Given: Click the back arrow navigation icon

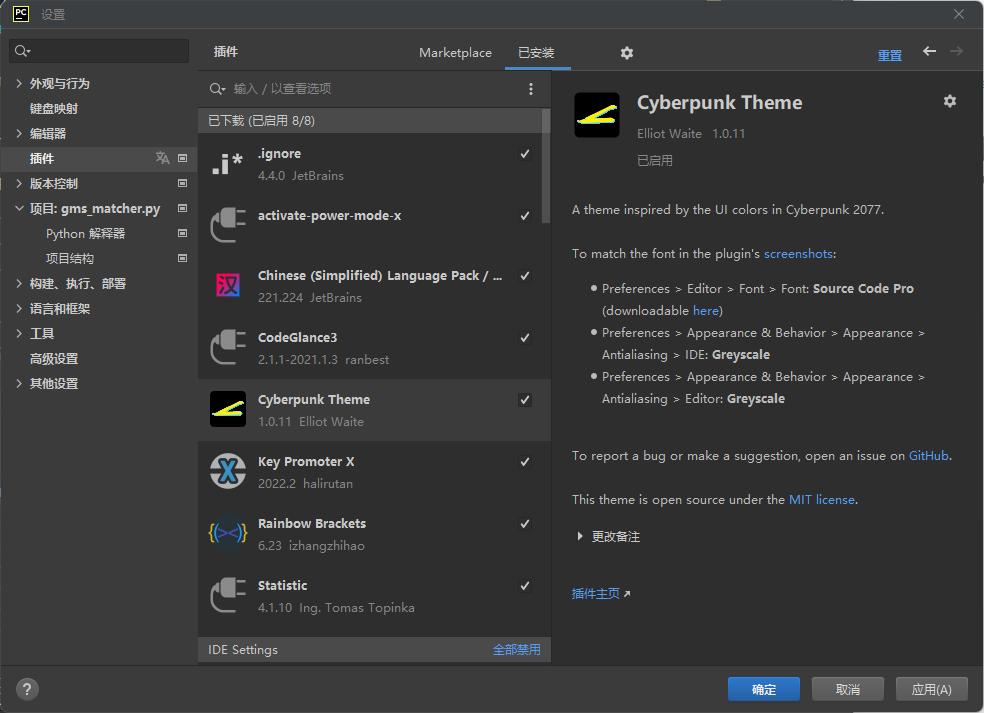Looking at the screenshot, I should [929, 51].
